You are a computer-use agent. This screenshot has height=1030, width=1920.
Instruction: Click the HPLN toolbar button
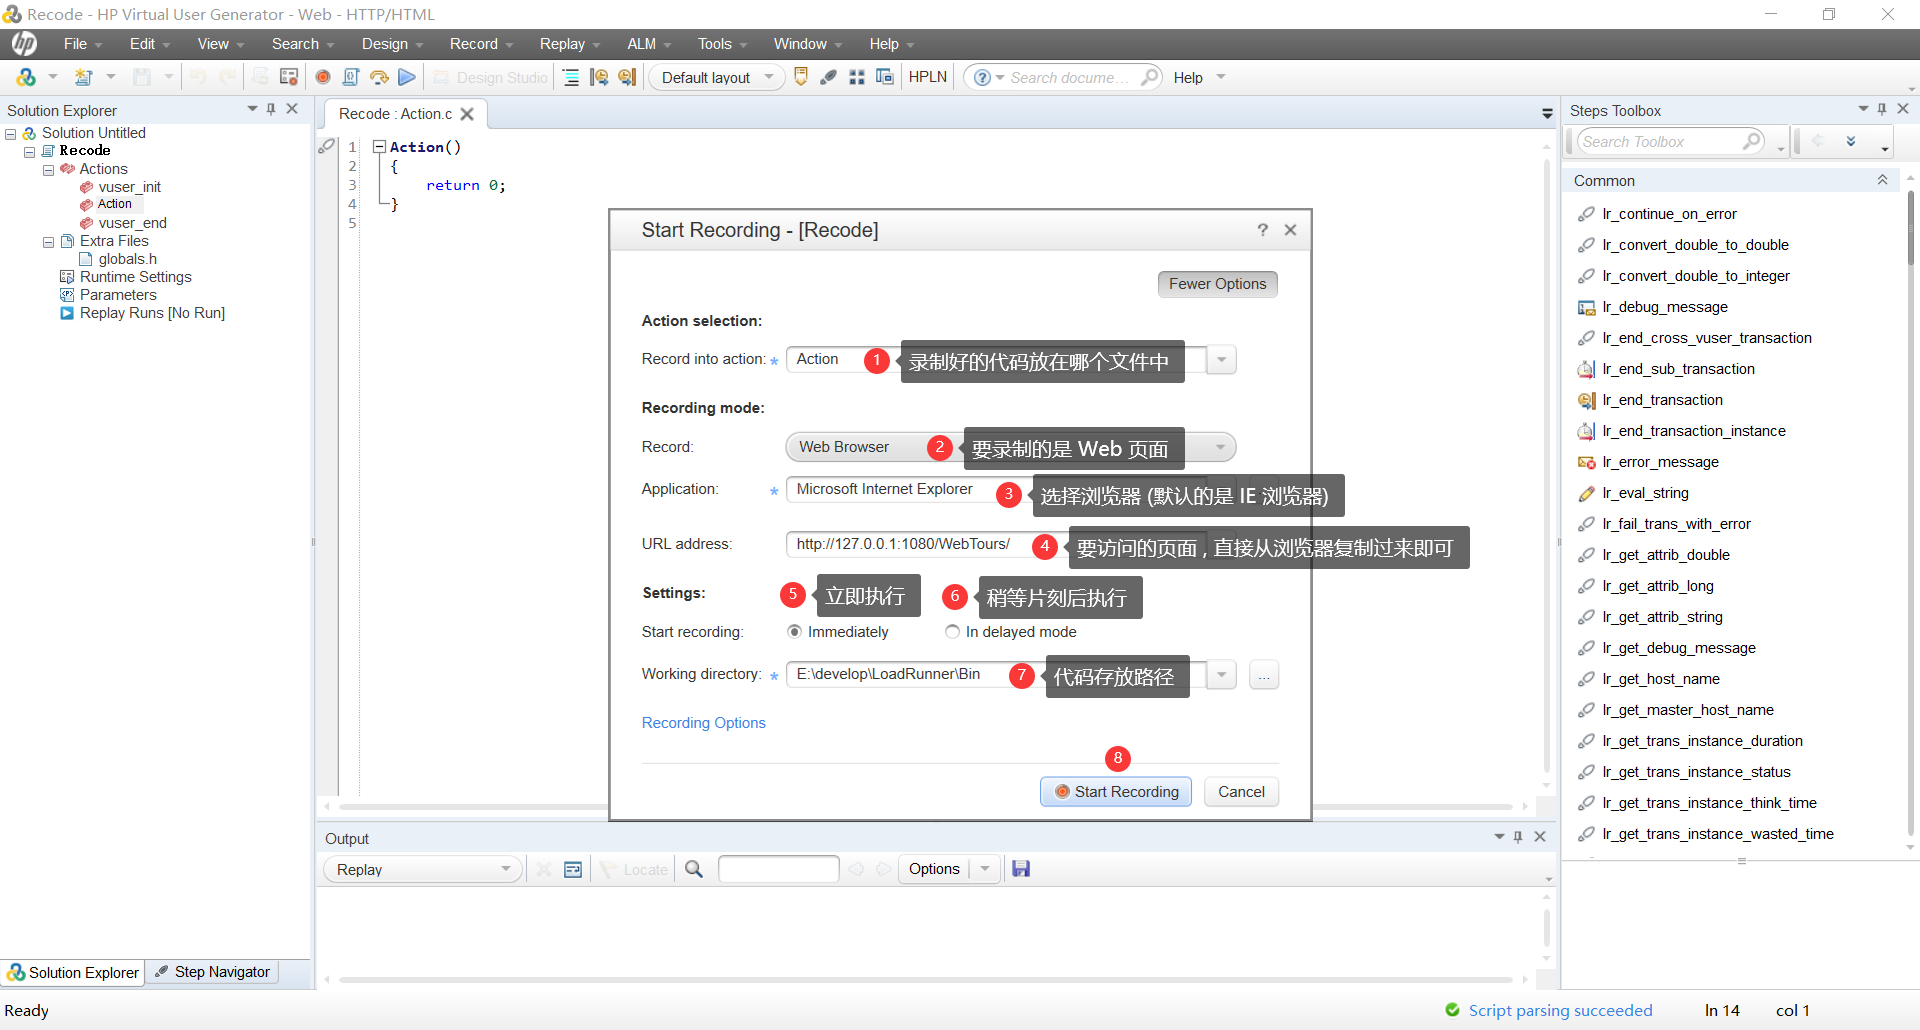pyautogui.click(x=927, y=77)
